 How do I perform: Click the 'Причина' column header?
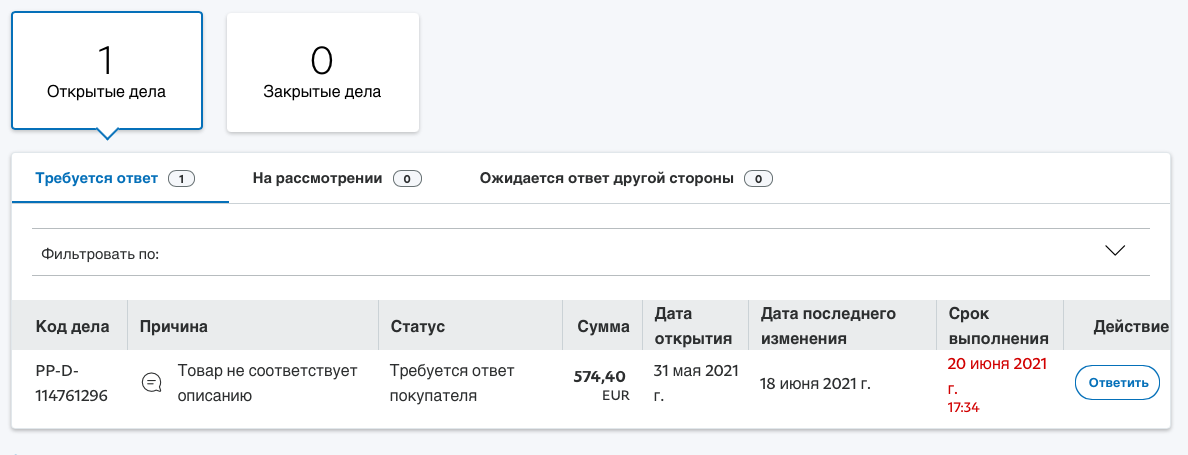tap(174, 327)
